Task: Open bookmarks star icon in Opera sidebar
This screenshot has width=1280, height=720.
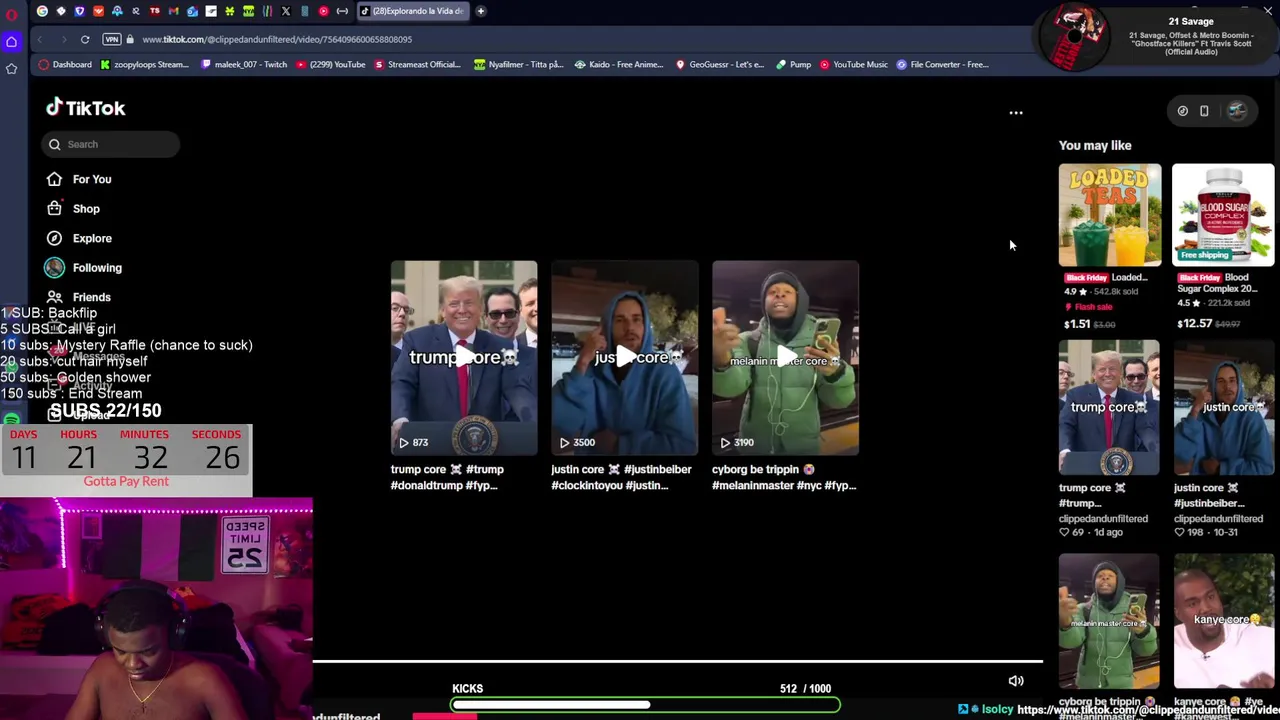Action: tap(12, 68)
